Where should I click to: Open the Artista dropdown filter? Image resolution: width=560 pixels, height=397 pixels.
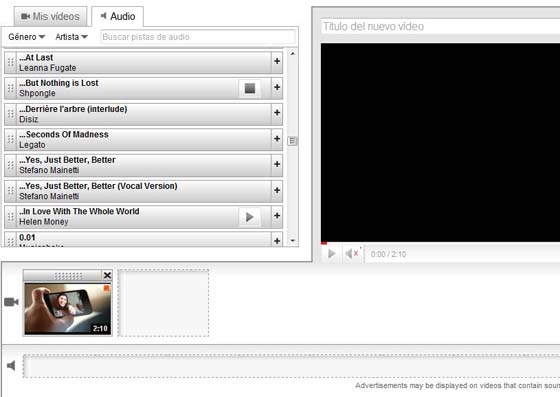click(x=71, y=37)
